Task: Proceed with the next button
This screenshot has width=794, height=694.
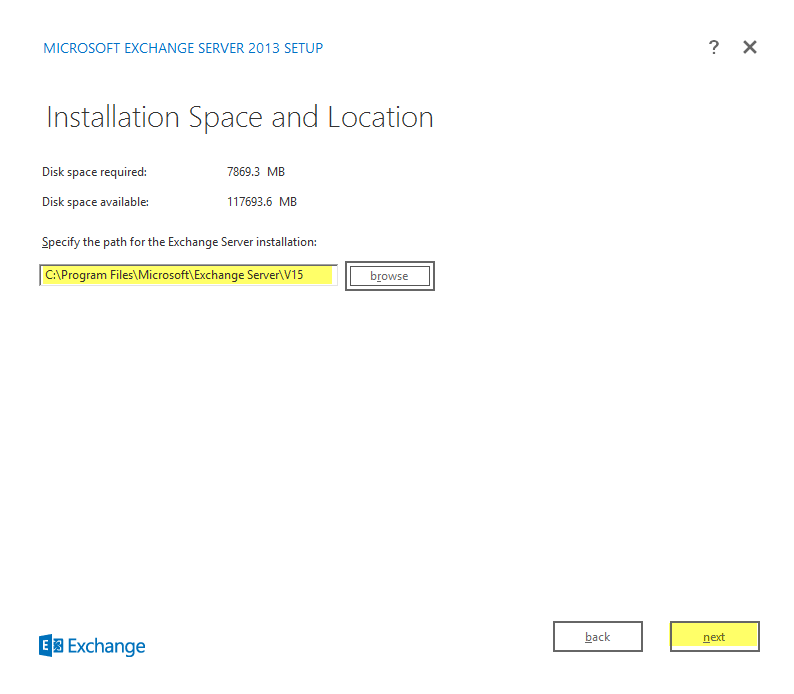Action: click(x=714, y=636)
